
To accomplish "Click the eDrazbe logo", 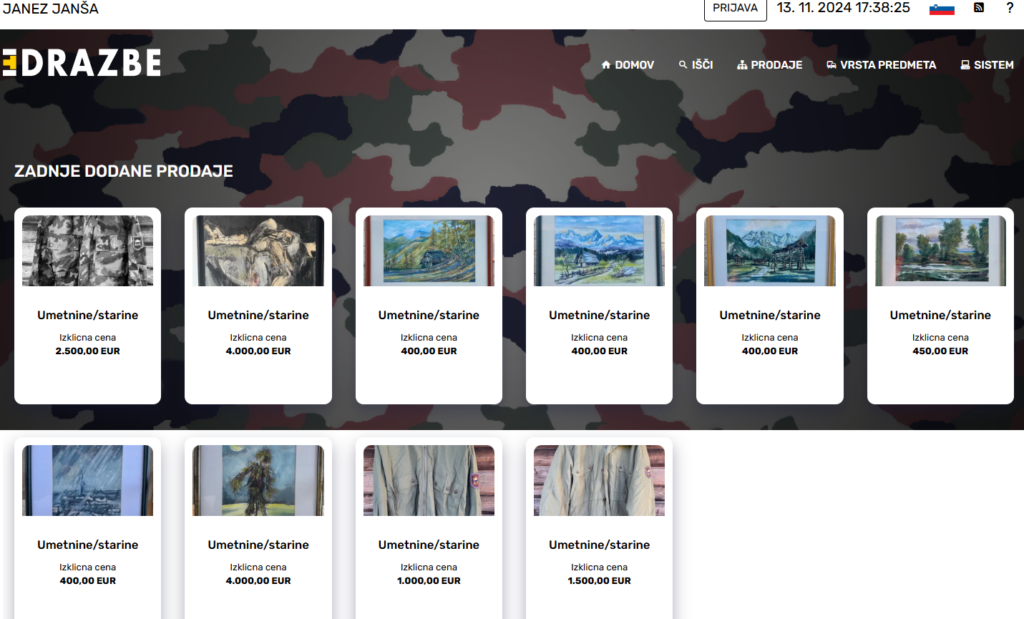I will [82, 63].
